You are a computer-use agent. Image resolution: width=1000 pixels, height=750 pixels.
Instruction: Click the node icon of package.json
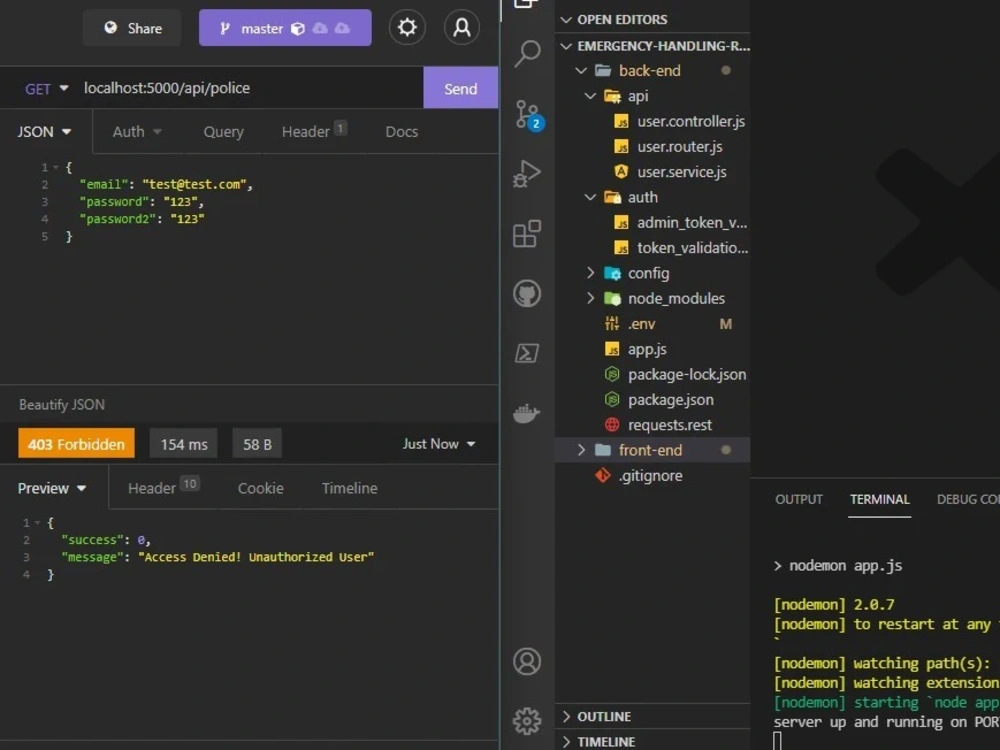(x=612, y=399)
